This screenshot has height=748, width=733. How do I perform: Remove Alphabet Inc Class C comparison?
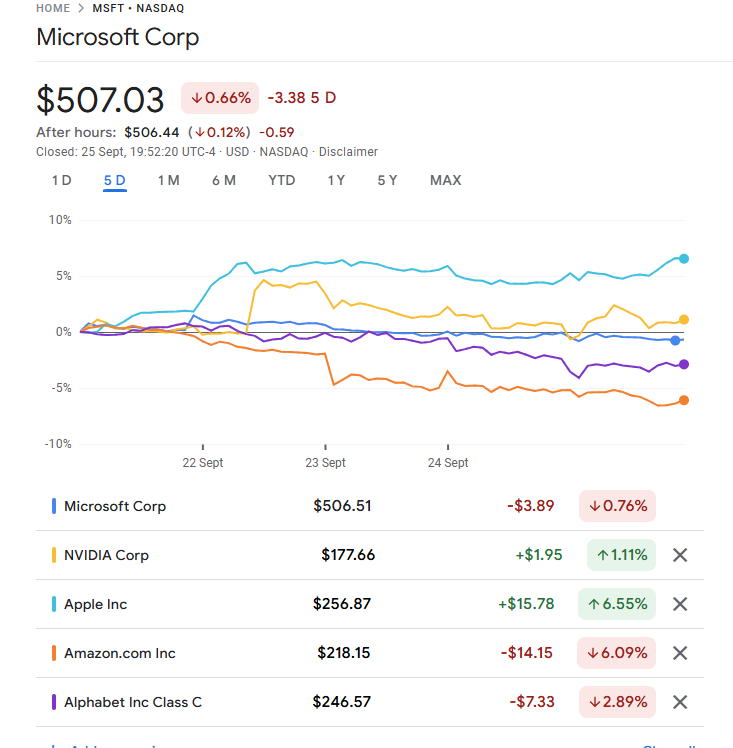[x=680, y=702]
